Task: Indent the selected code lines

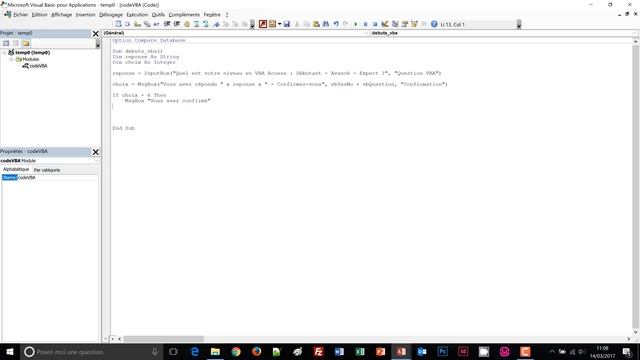Action: [167, 24]
